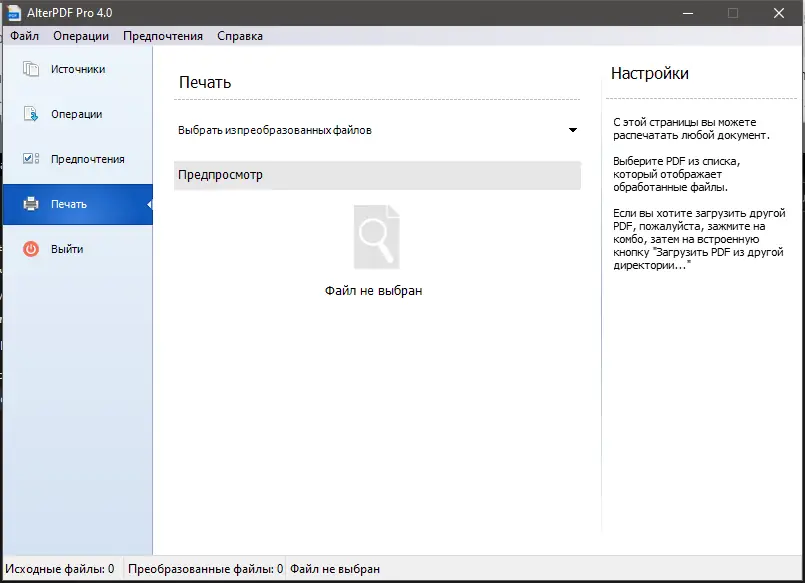Open the Операции menu in the menu bar

[80, 35]
